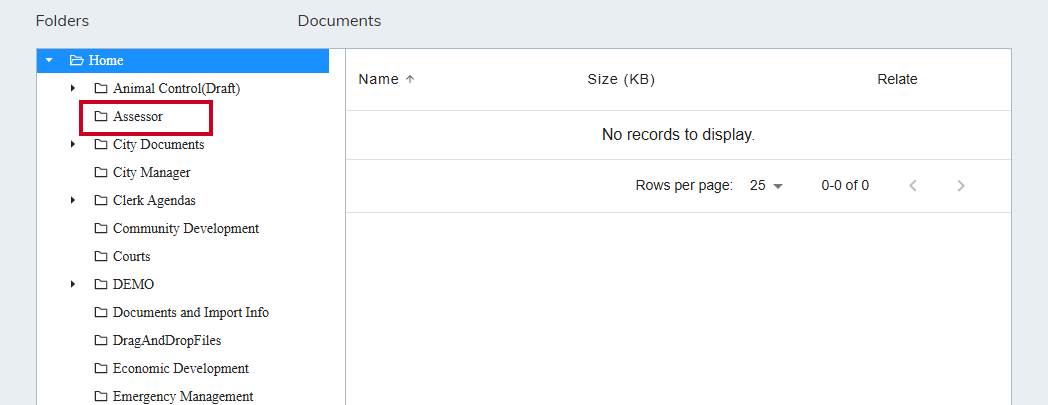Click the Courts folder icon
The image size is (1048, 405).
pyautogui.click(x=101, y=257)
